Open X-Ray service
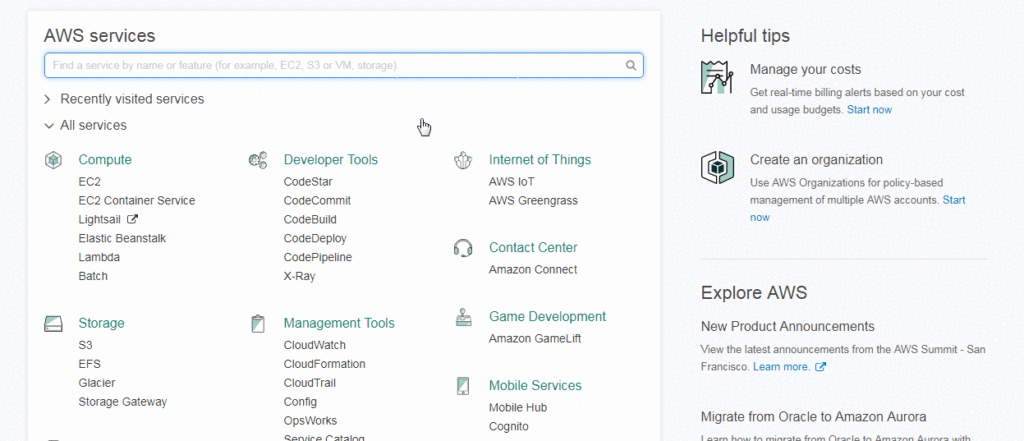The height and width of the screenshot is (441, 1024). (x=300, y=276)
